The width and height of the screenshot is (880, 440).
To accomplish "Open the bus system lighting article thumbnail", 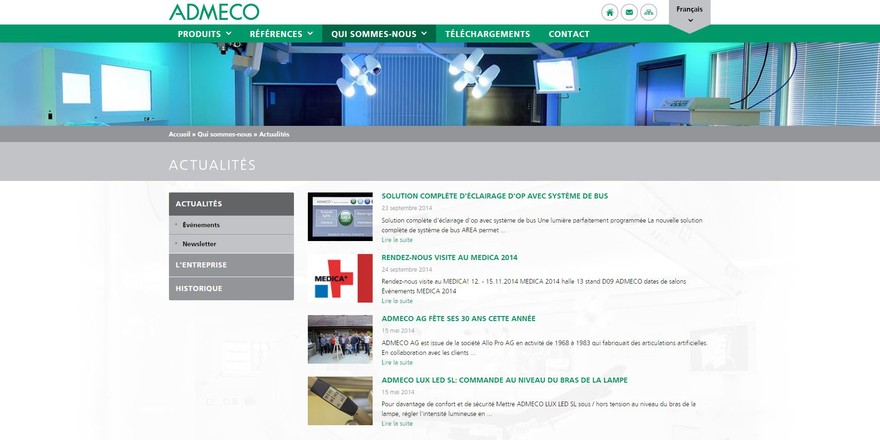I will click(340, 217).
